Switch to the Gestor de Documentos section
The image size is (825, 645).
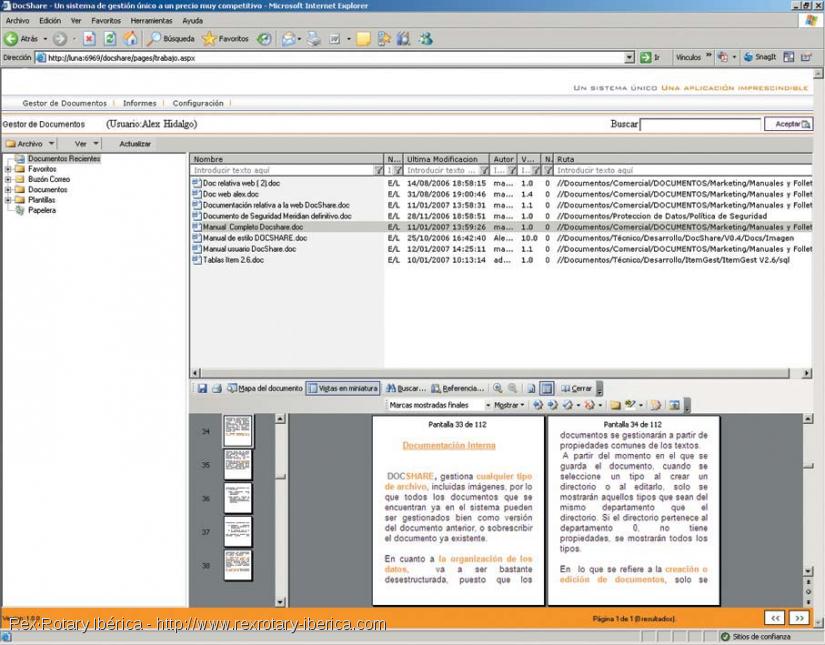(65, 104)
